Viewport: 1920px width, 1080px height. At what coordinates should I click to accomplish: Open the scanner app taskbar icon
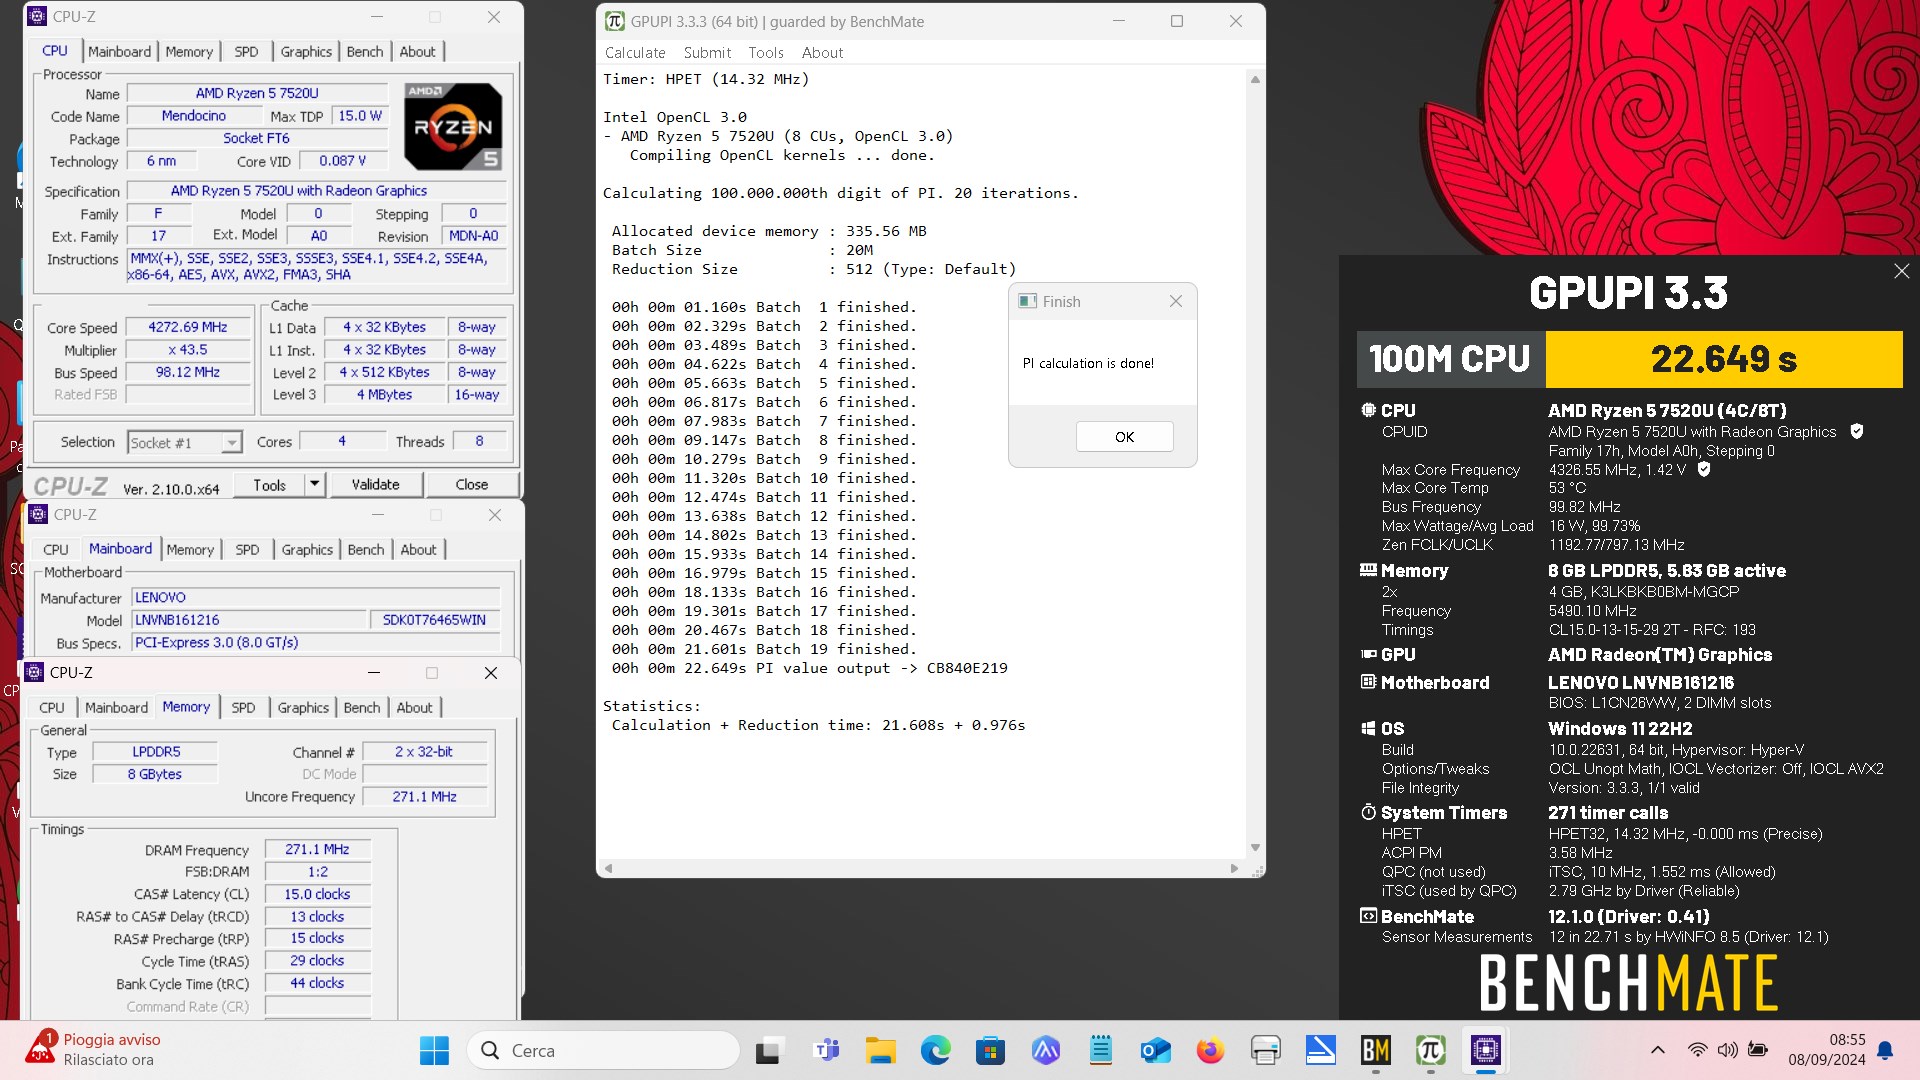pyautogui.click(x=1320, y=1051)
